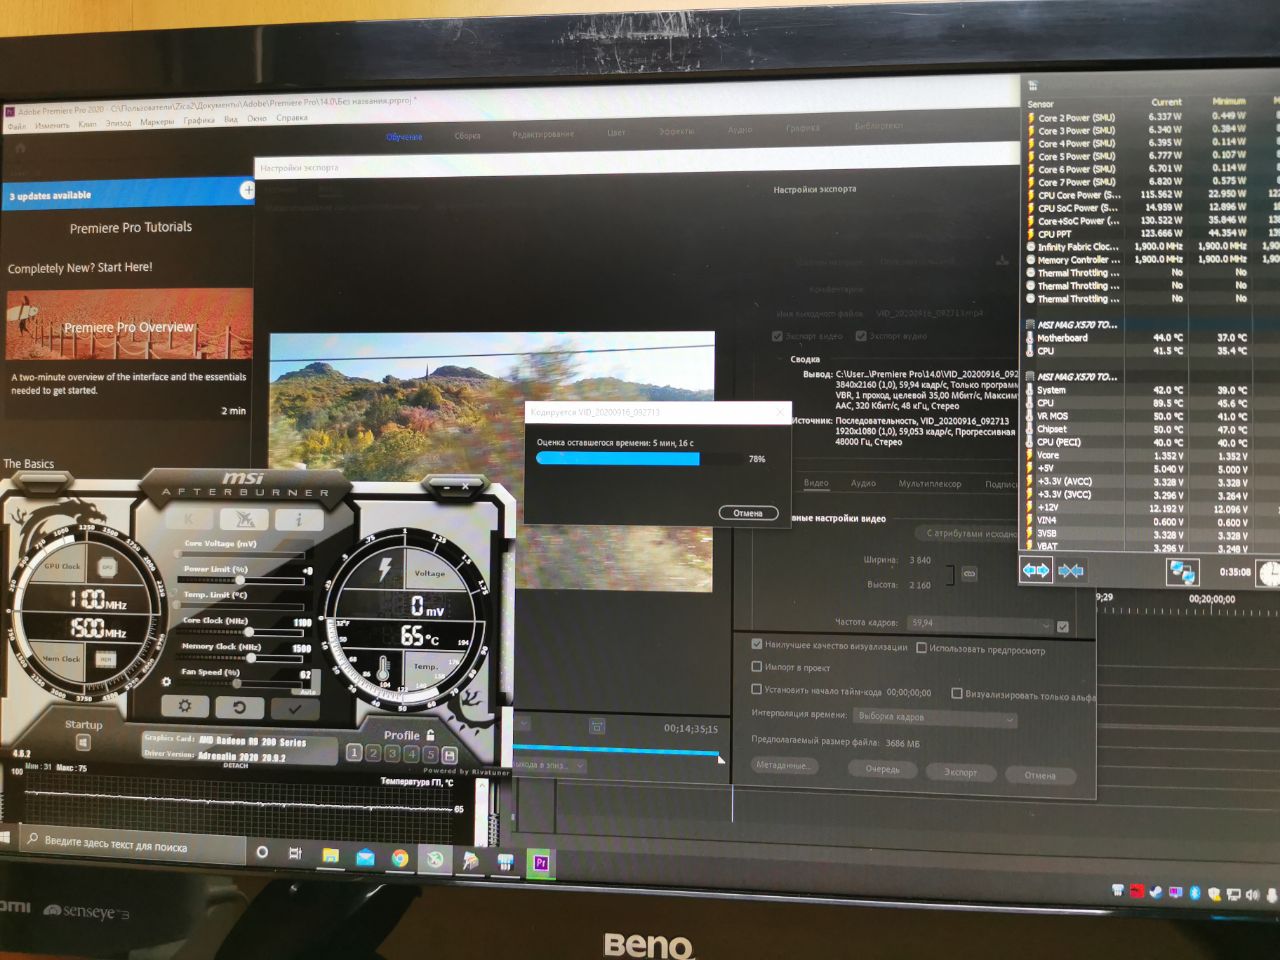
Task: Switch to Сборка workspace tab
Action: click(467, 136)
